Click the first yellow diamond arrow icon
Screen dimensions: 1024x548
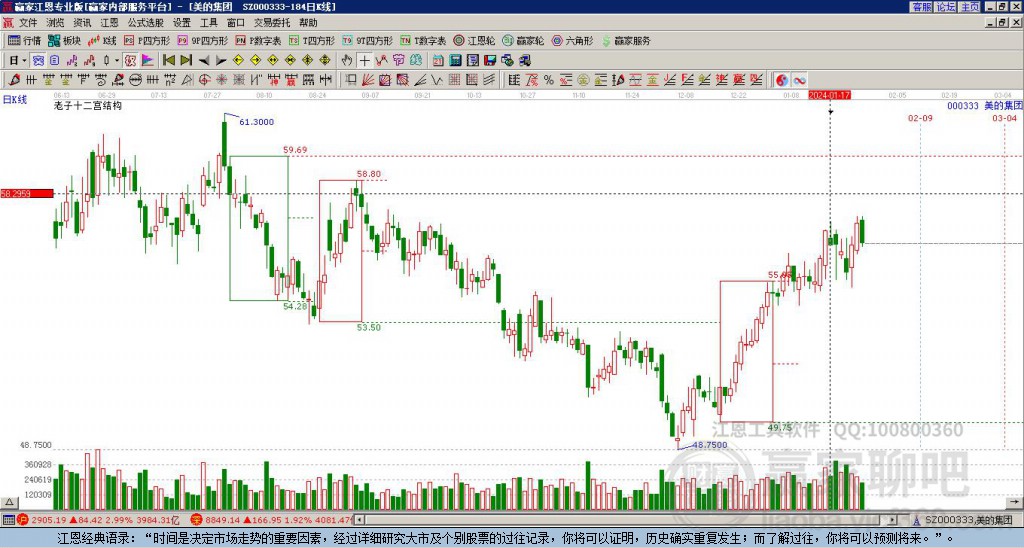[x=238, y=60]
